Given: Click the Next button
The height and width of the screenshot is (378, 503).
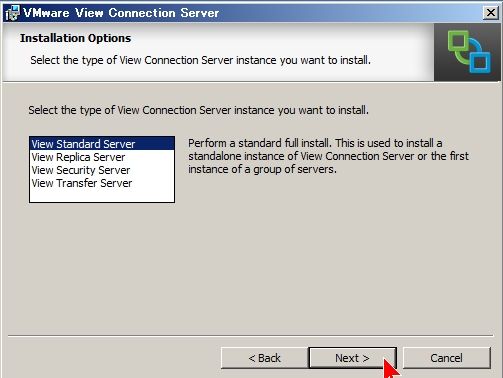Looking at the screenshot, I should coord(352,358).
